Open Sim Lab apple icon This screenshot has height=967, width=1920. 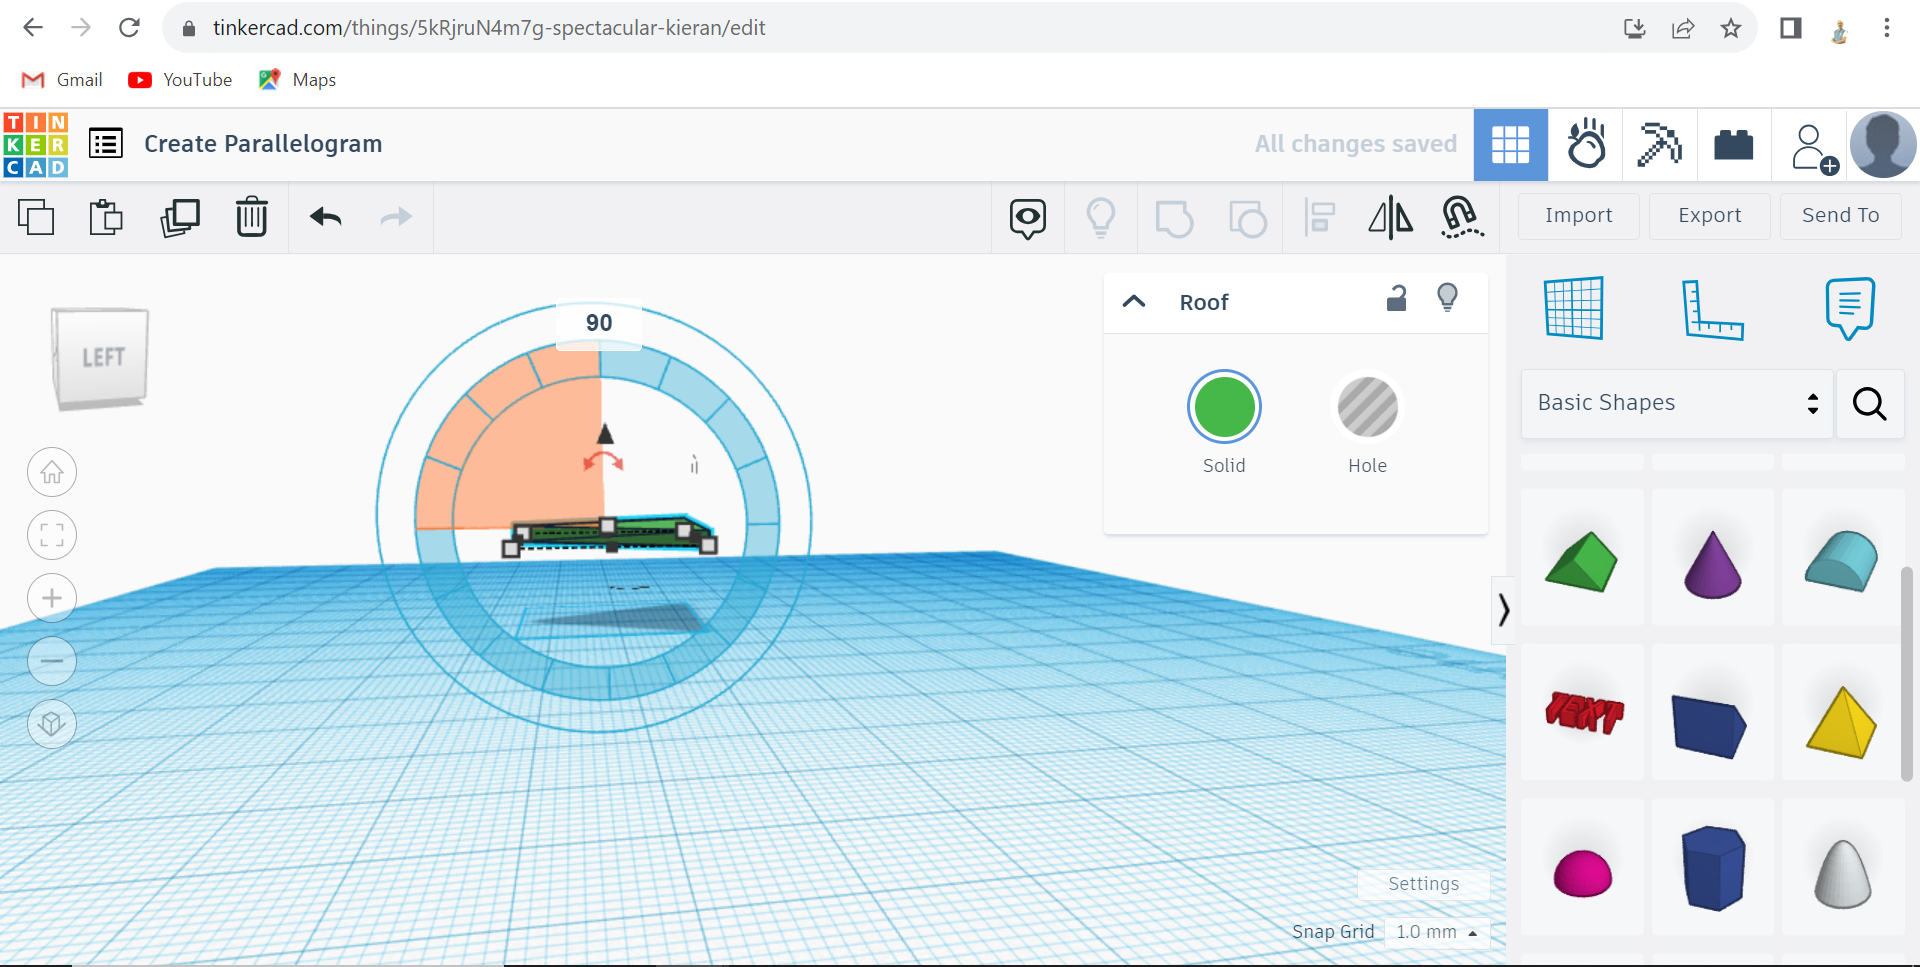click(1586, 145)
